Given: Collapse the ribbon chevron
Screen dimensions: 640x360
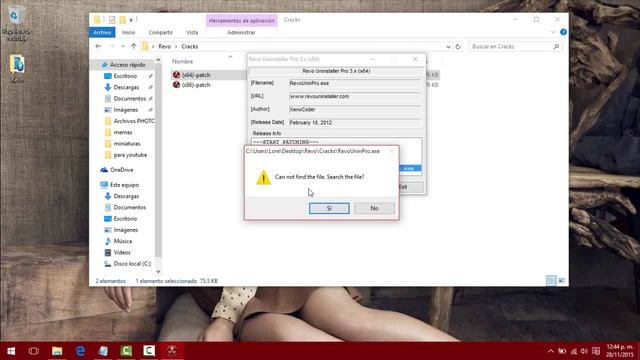Looking at the screenshot, I should tap(553, 32).
